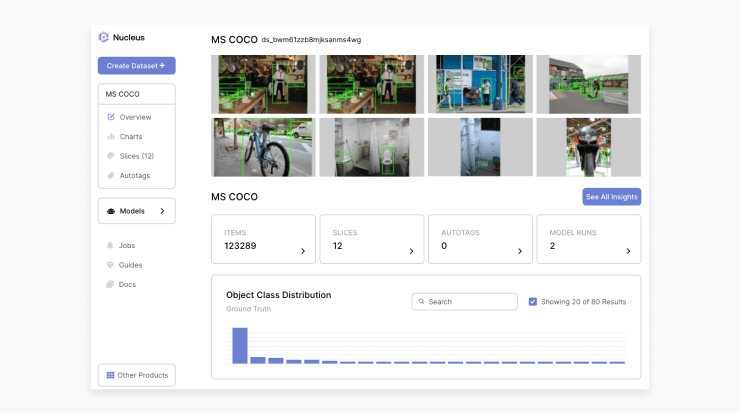Open the Slices card arrow
Image resolution: width=740 pixels, height=414 pixels.
click(412, 251)
